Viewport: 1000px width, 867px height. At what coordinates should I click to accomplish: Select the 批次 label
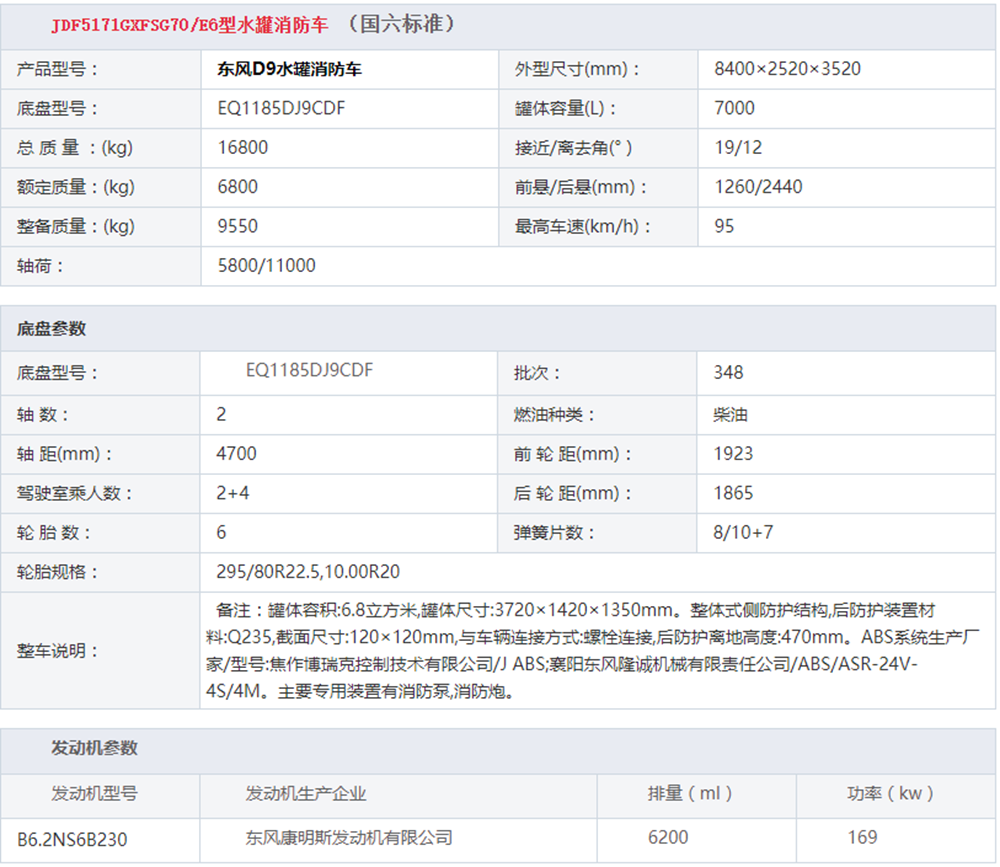click(537, 373)
